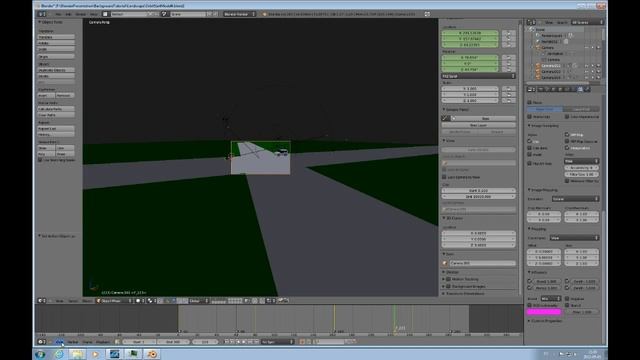640x360 pixels.
Task: Toggle Lock Camera to View checkbox
Action: pos(444,177)
